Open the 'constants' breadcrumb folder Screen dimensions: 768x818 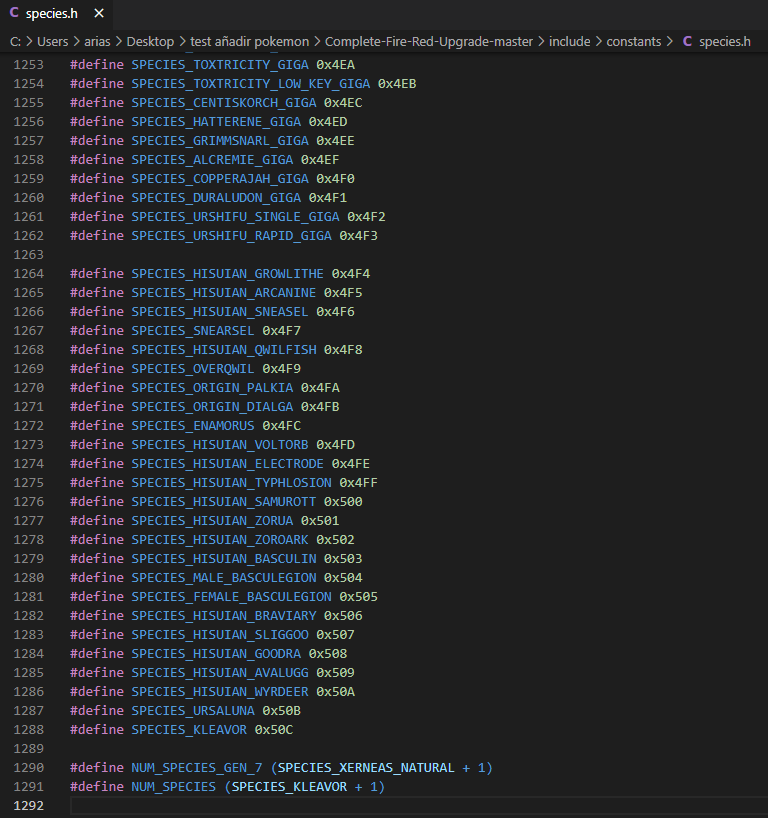[633, 41]
